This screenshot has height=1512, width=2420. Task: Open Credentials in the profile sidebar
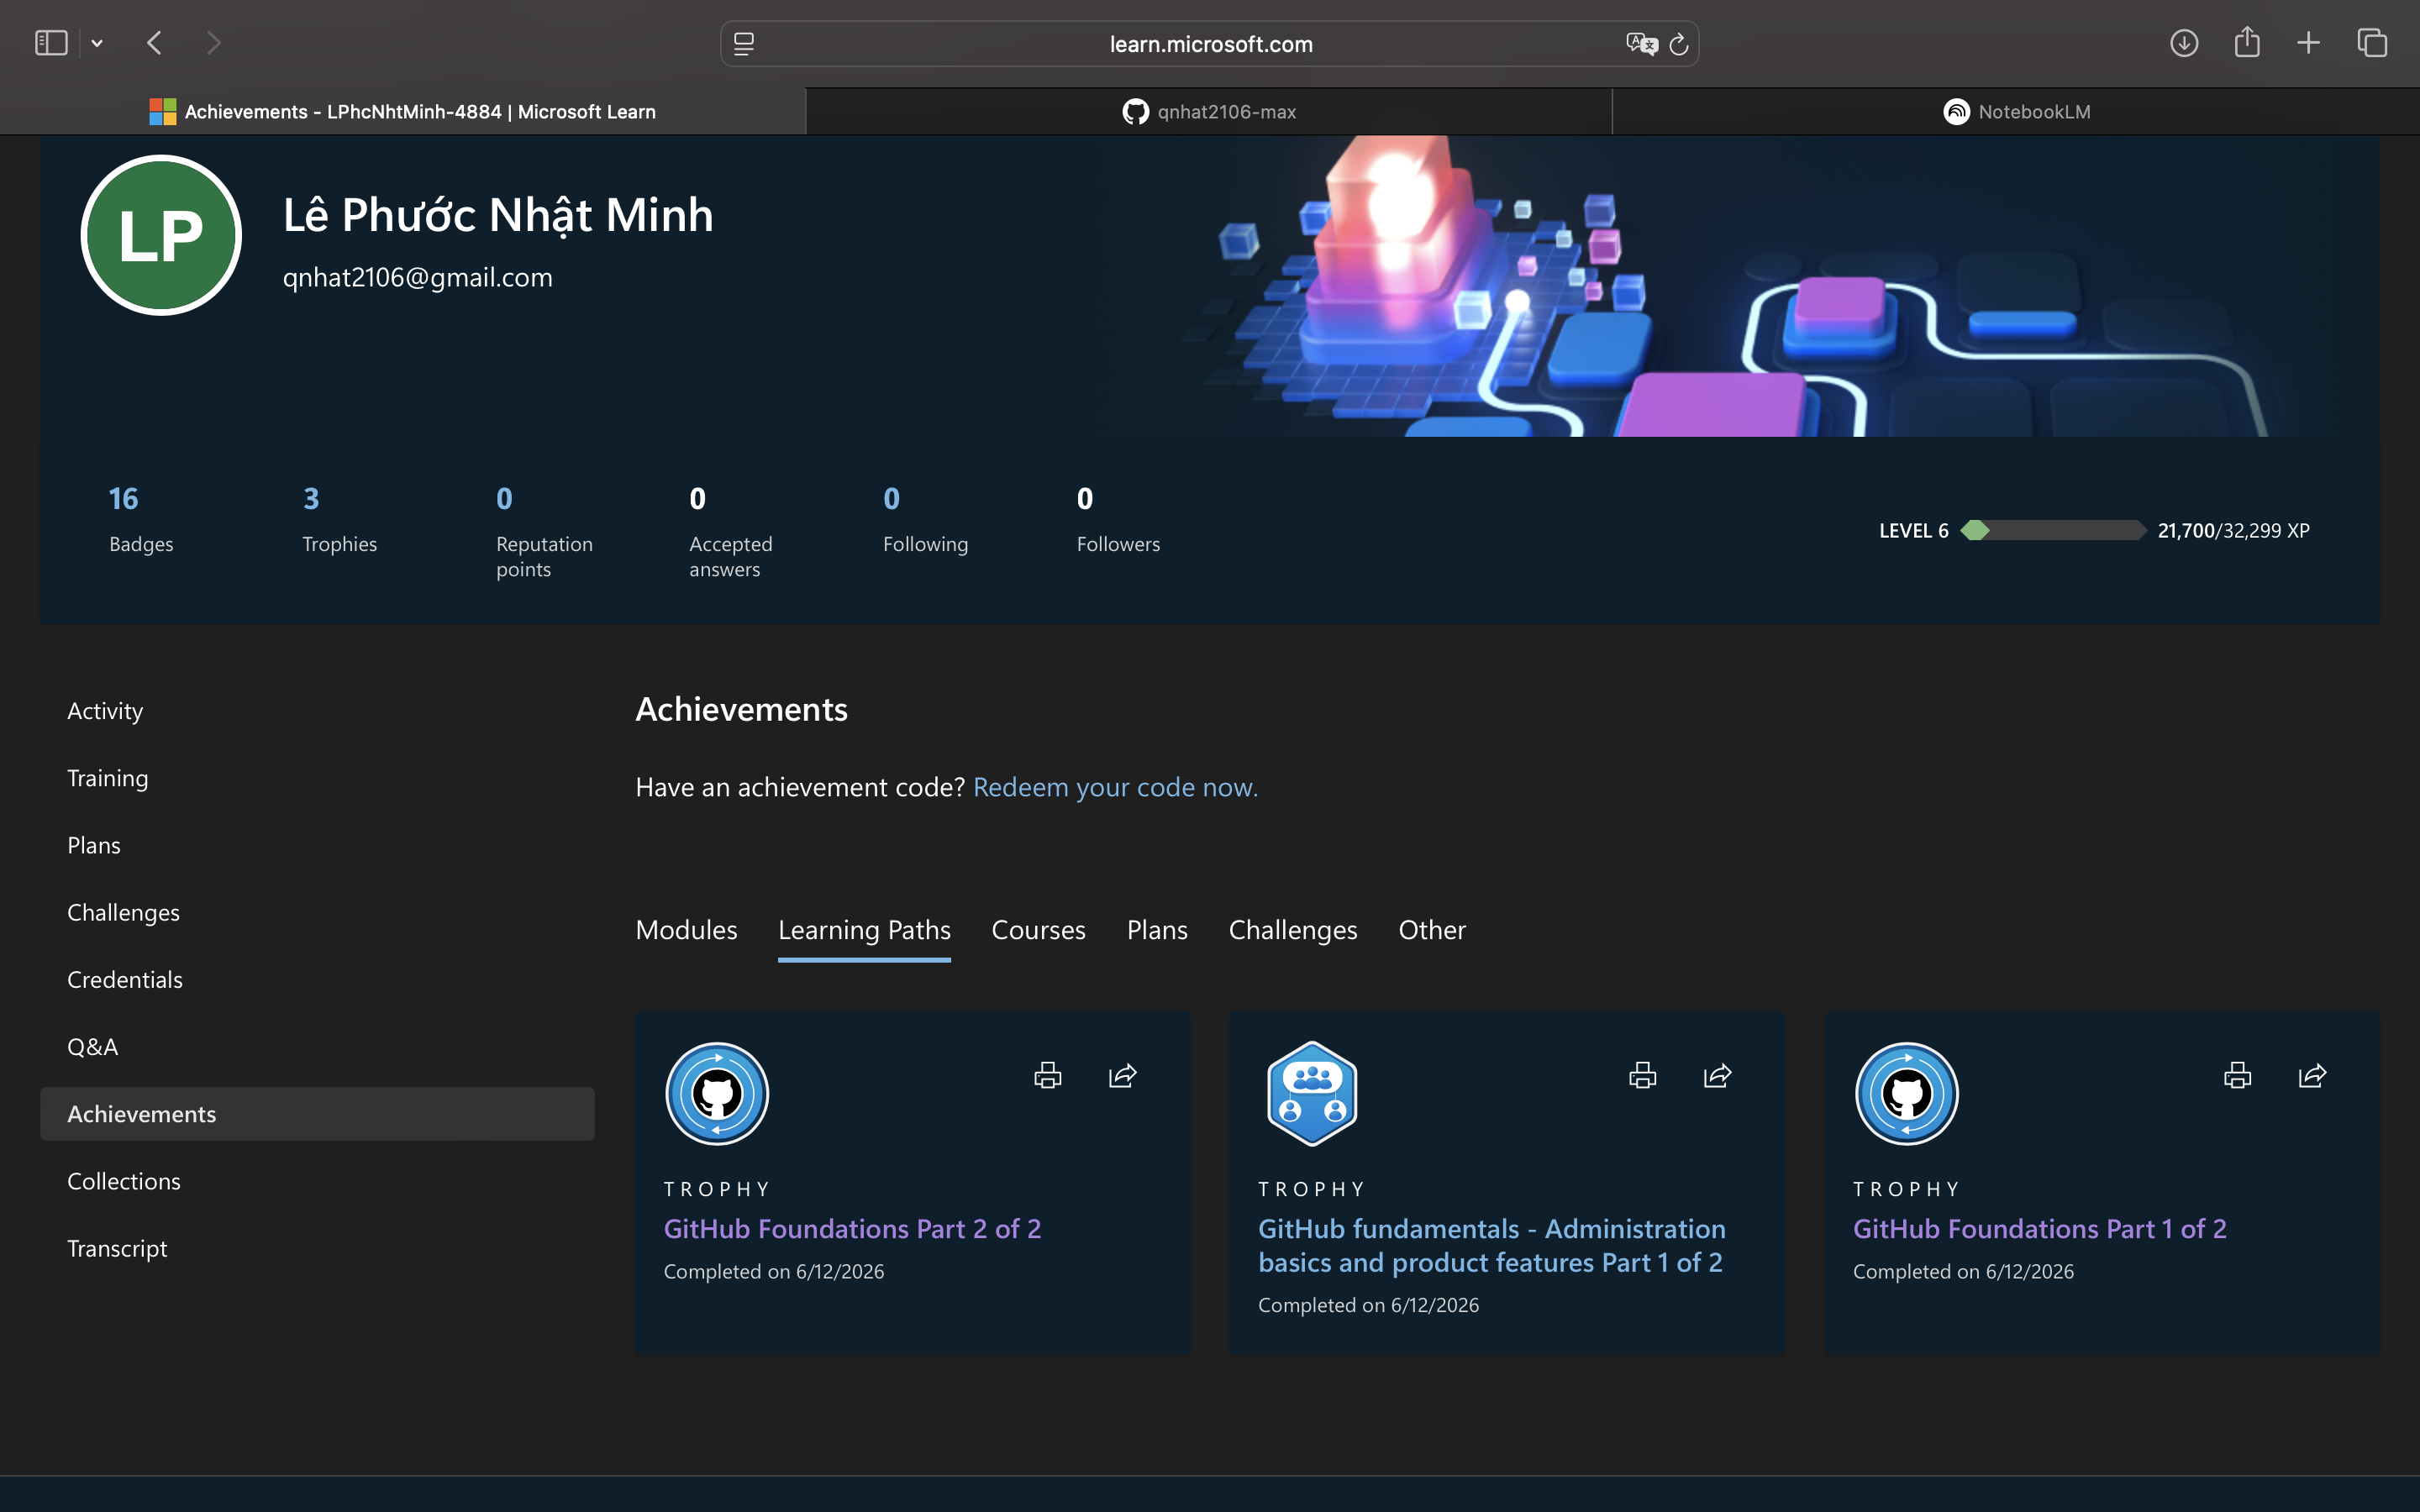[125, 979]
